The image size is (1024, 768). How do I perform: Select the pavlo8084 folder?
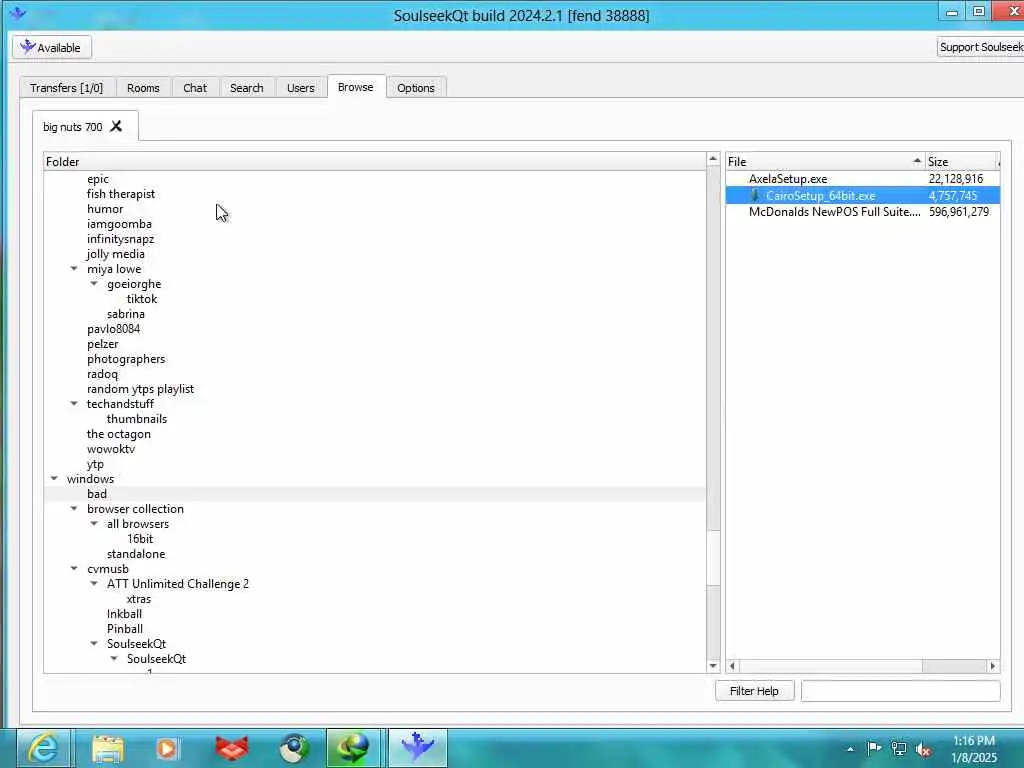pos(114,329)
